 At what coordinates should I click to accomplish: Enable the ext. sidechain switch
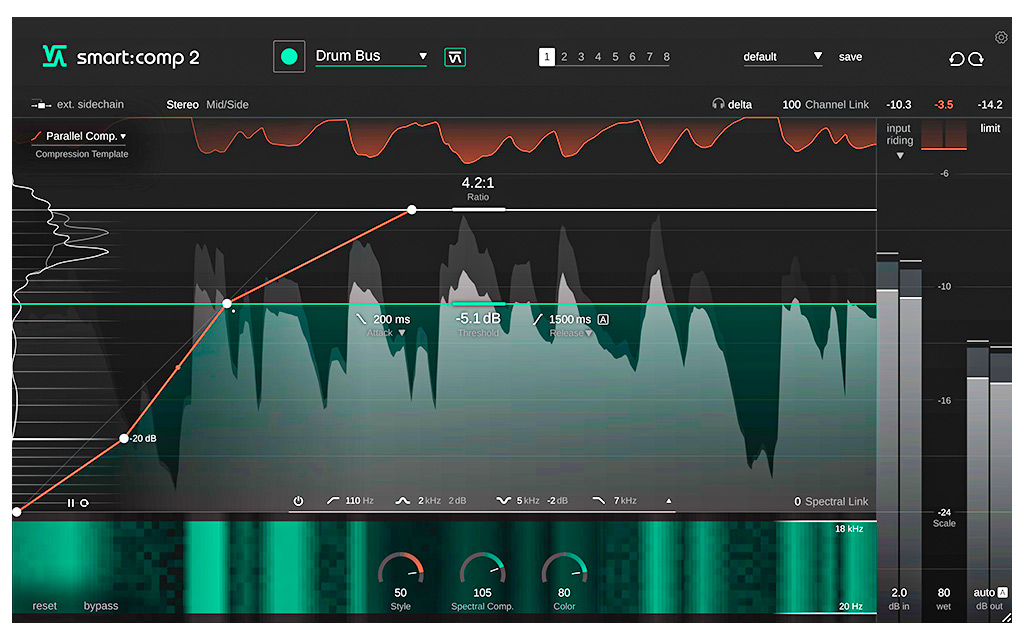click(42, 104)
